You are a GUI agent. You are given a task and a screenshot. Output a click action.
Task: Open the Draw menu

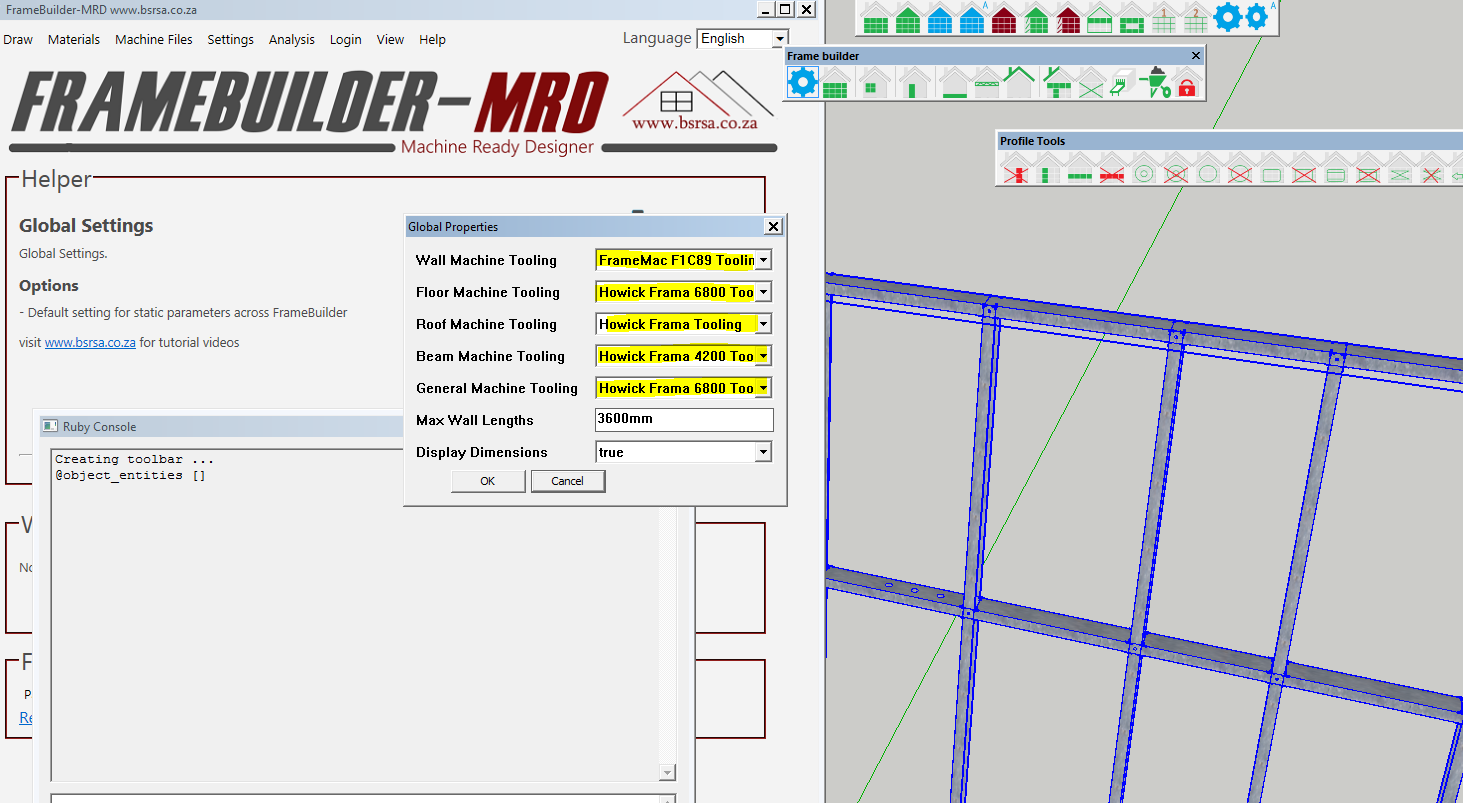[x=18, y=40]
